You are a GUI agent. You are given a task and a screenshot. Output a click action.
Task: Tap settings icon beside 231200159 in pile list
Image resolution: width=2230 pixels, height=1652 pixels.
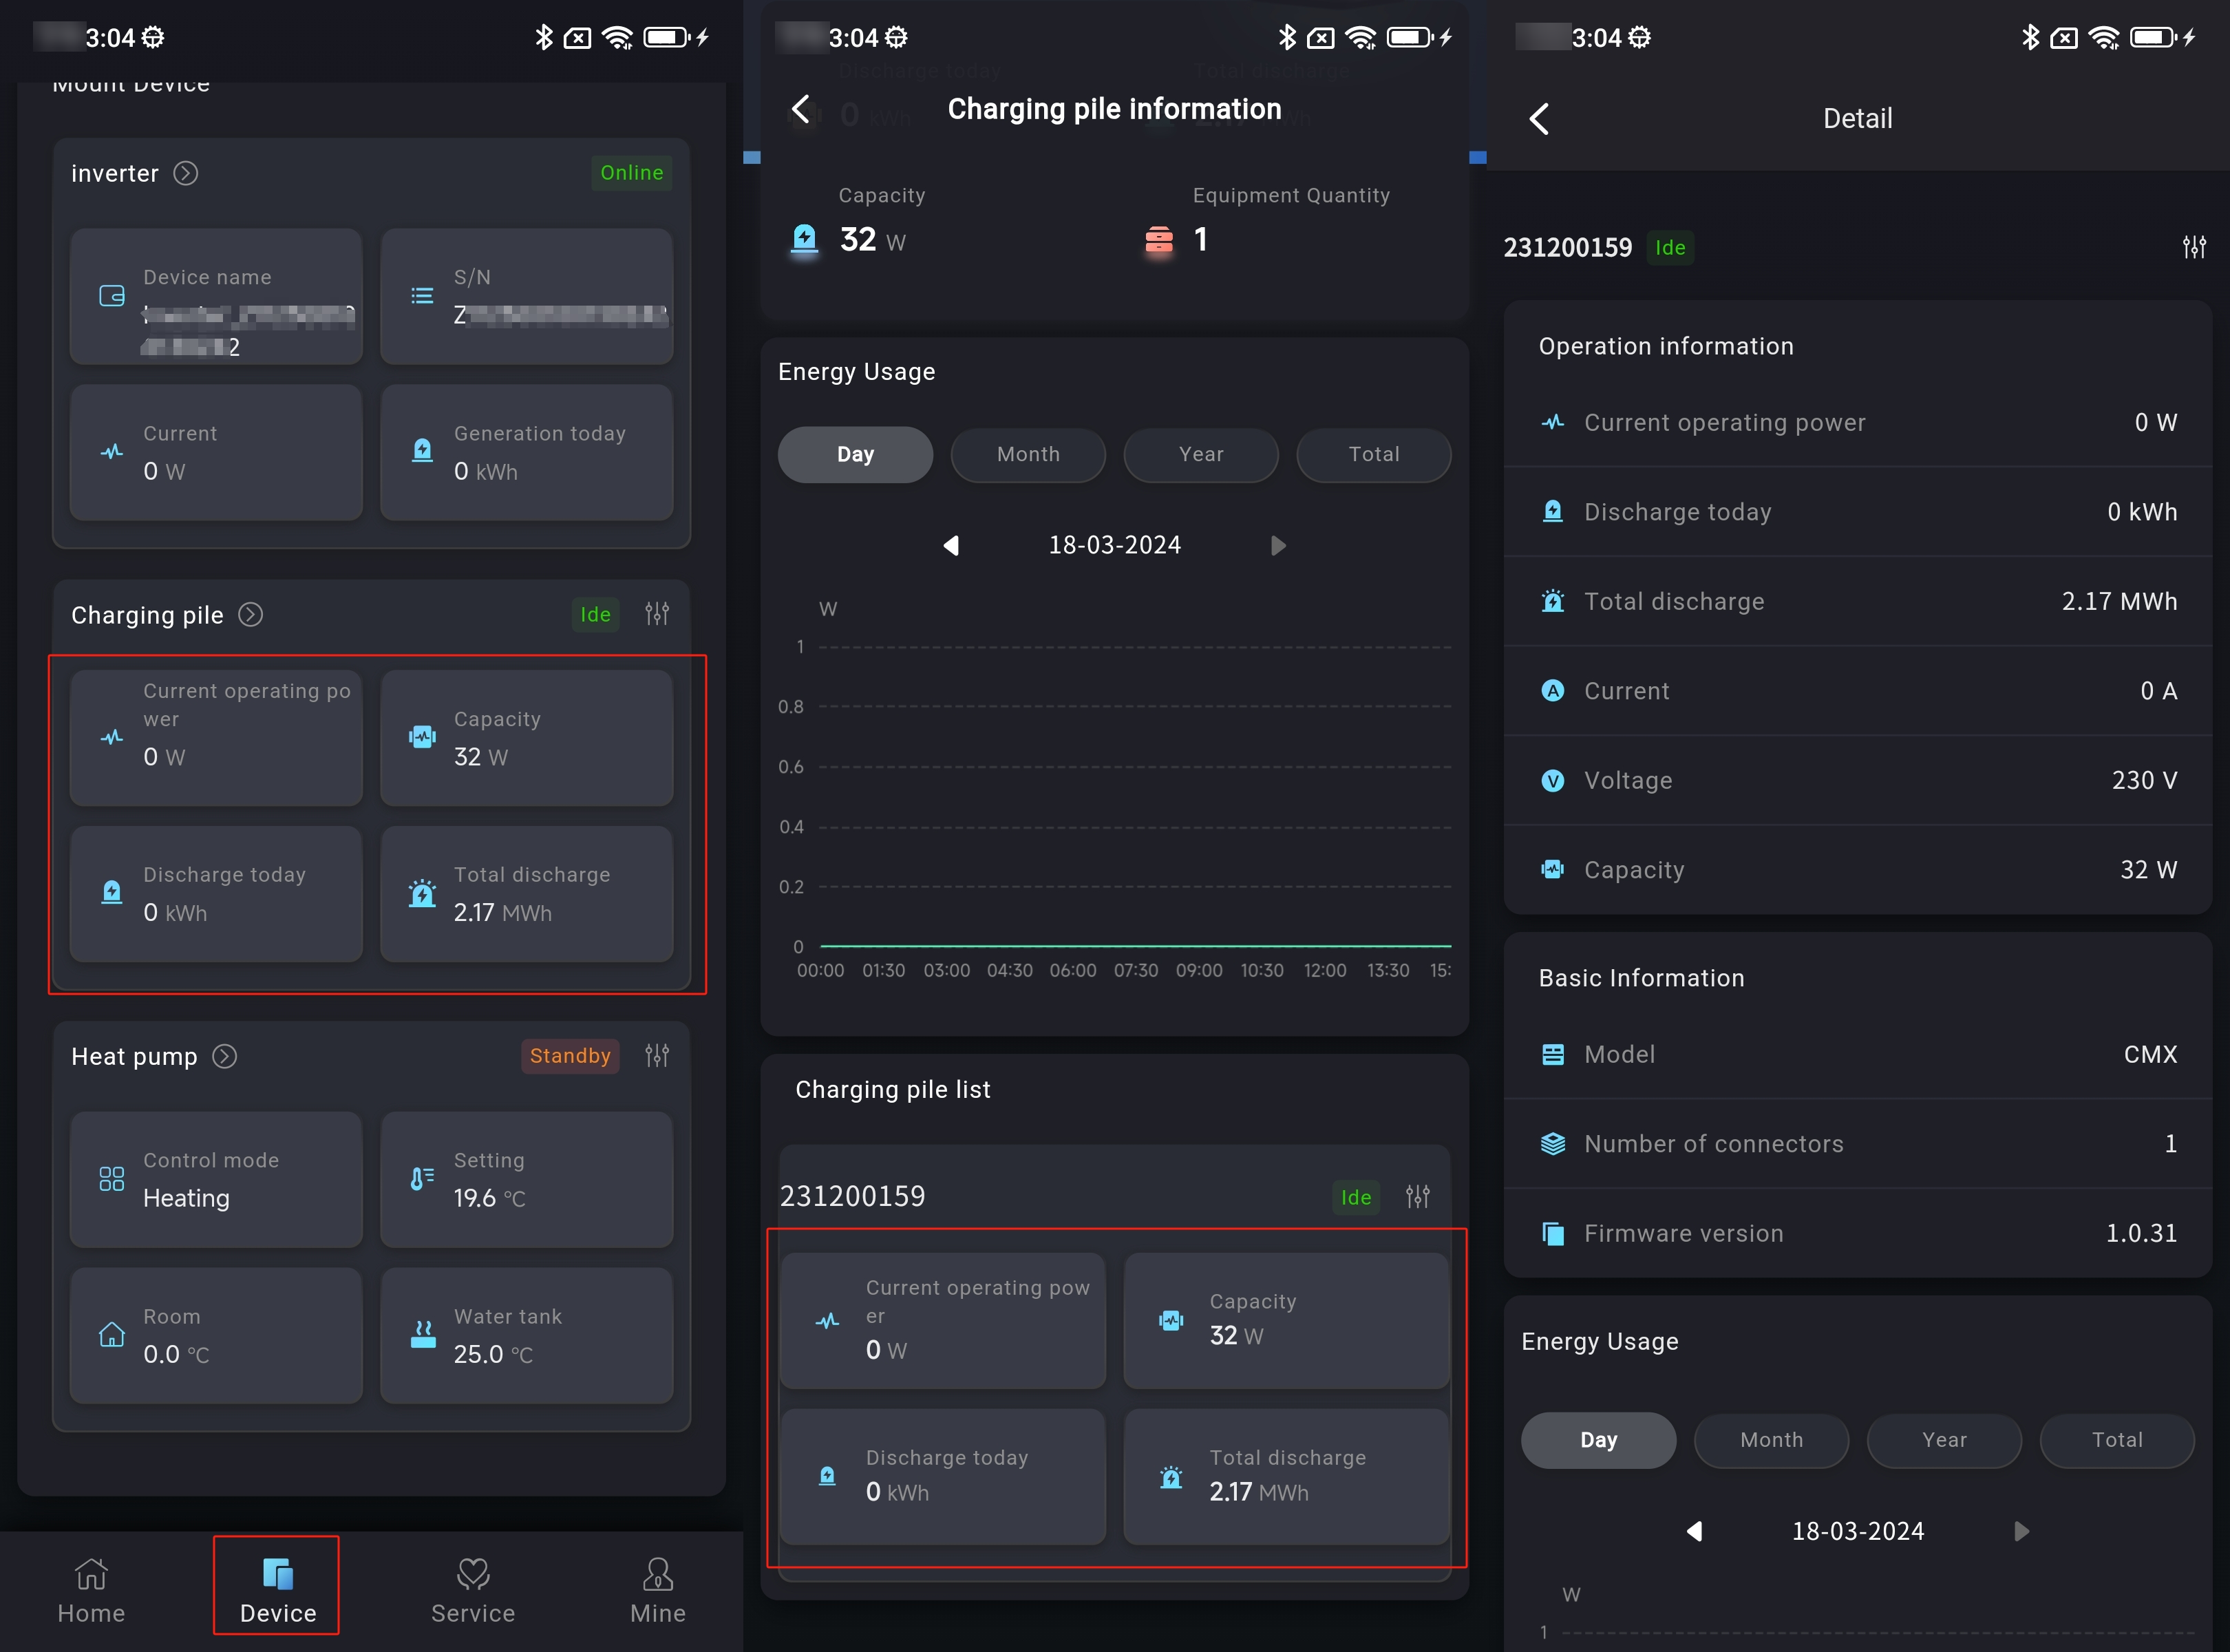[1417, 1196]
